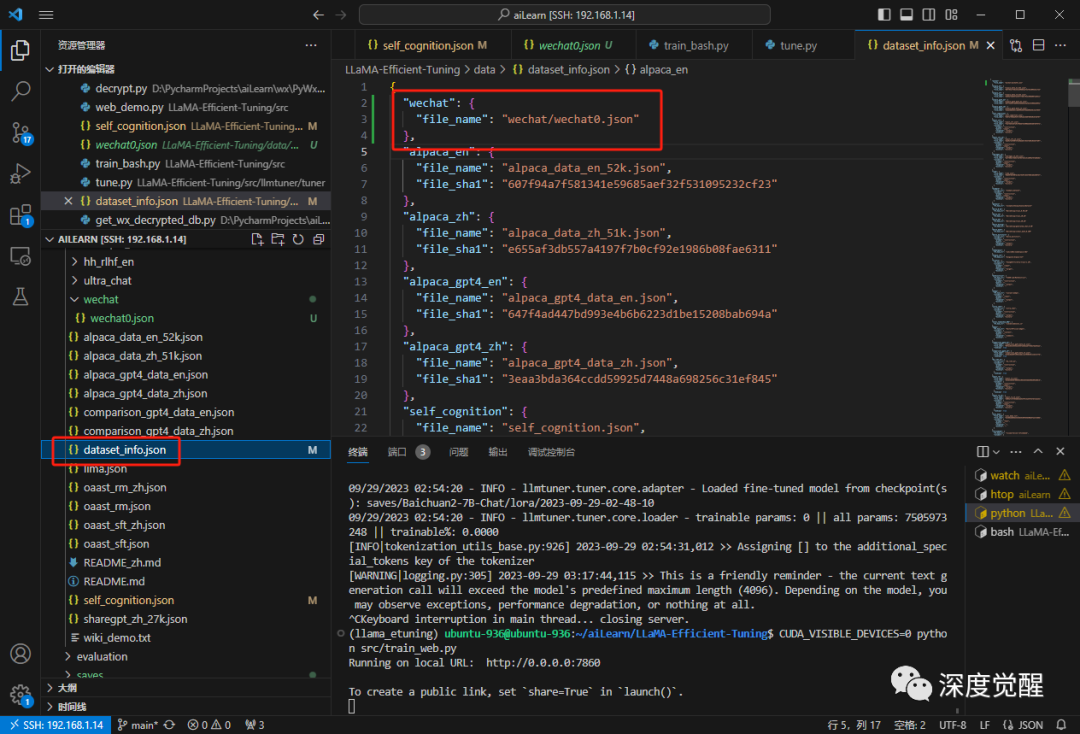
Task: Close the dataset_info.json editor tab
Action: coord(990,45)
